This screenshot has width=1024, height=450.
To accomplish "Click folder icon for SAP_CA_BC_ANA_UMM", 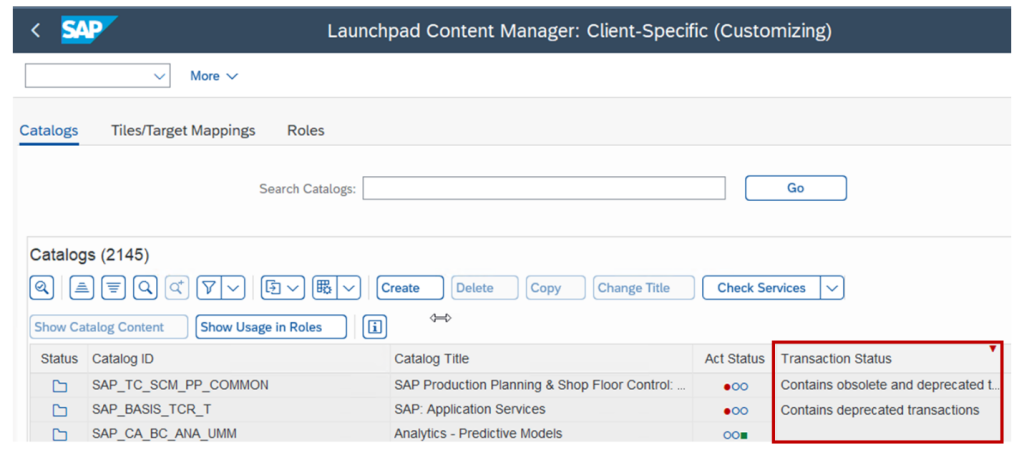I will pyautogui.click(x=60, y=434).
